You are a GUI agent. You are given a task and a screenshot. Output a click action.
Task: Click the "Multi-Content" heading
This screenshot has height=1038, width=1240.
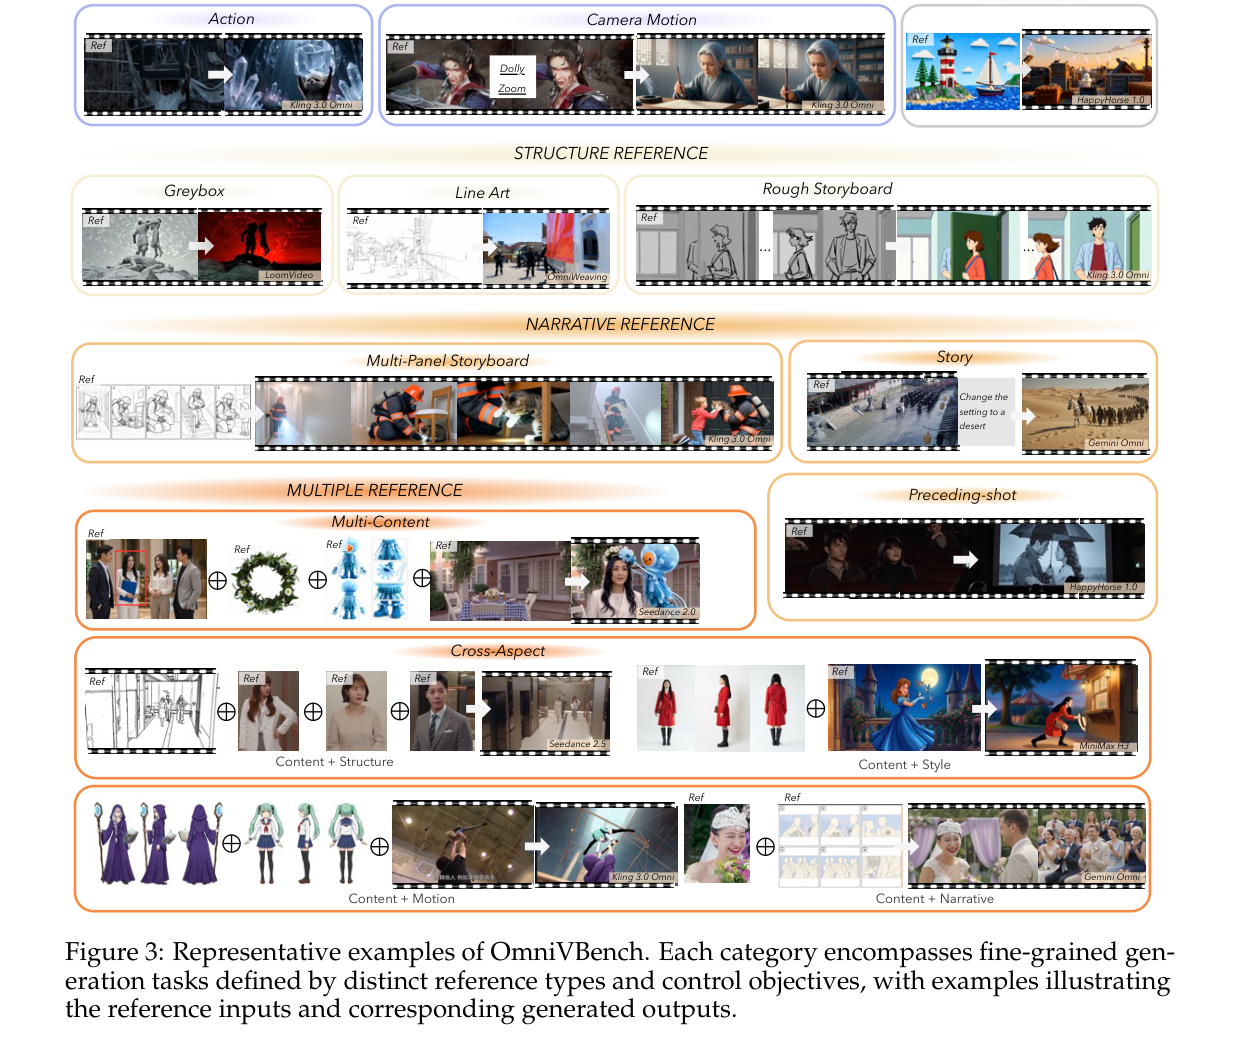pos(380,522)
